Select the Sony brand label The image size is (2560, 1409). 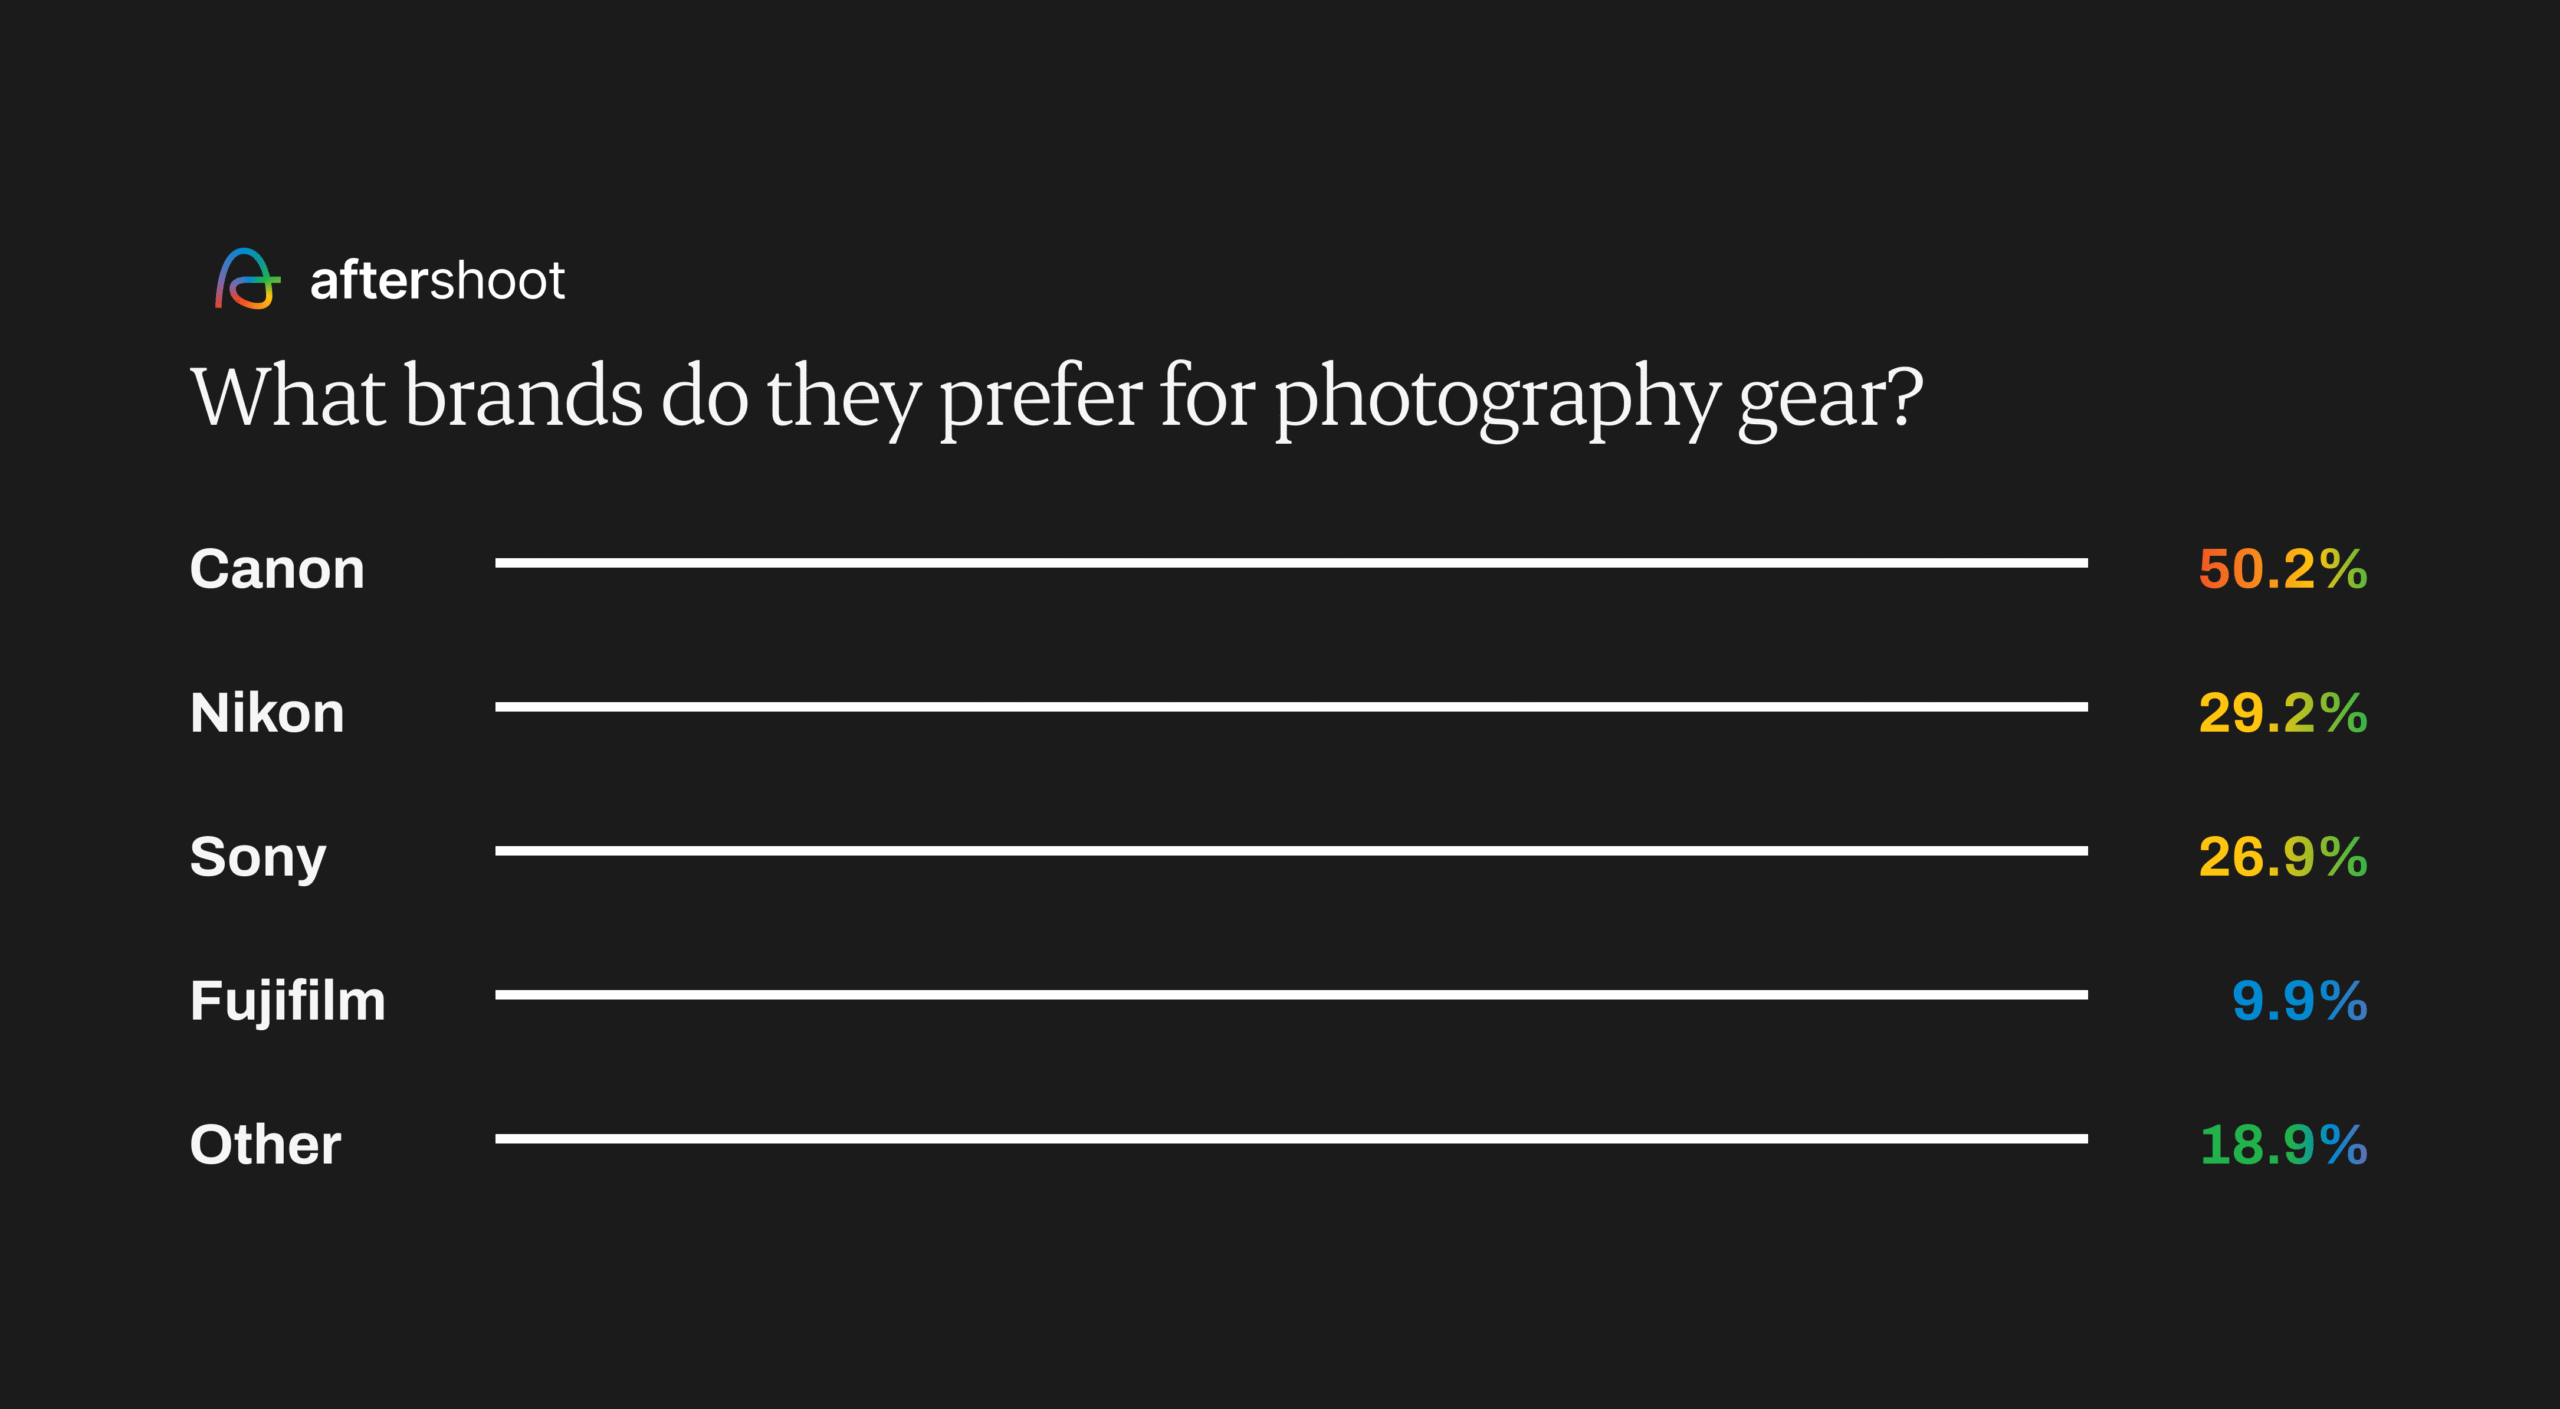tap(258, 858)
